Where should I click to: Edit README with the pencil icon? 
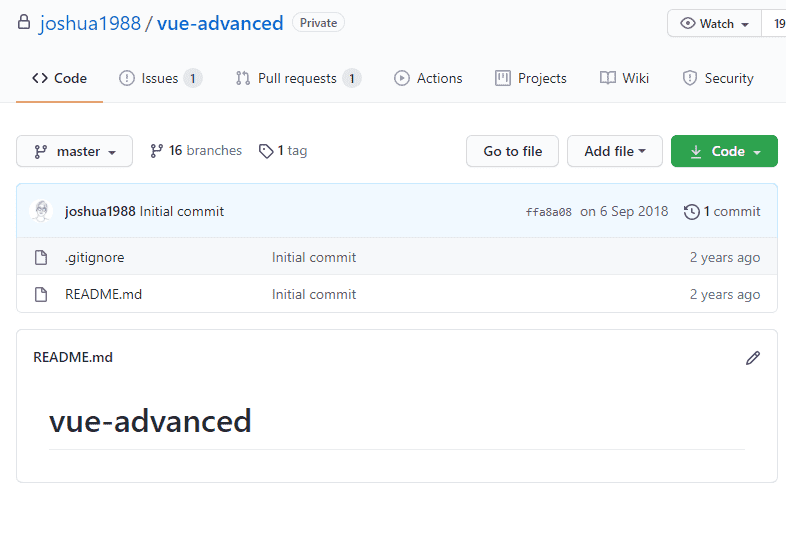(x=753, y=357)
